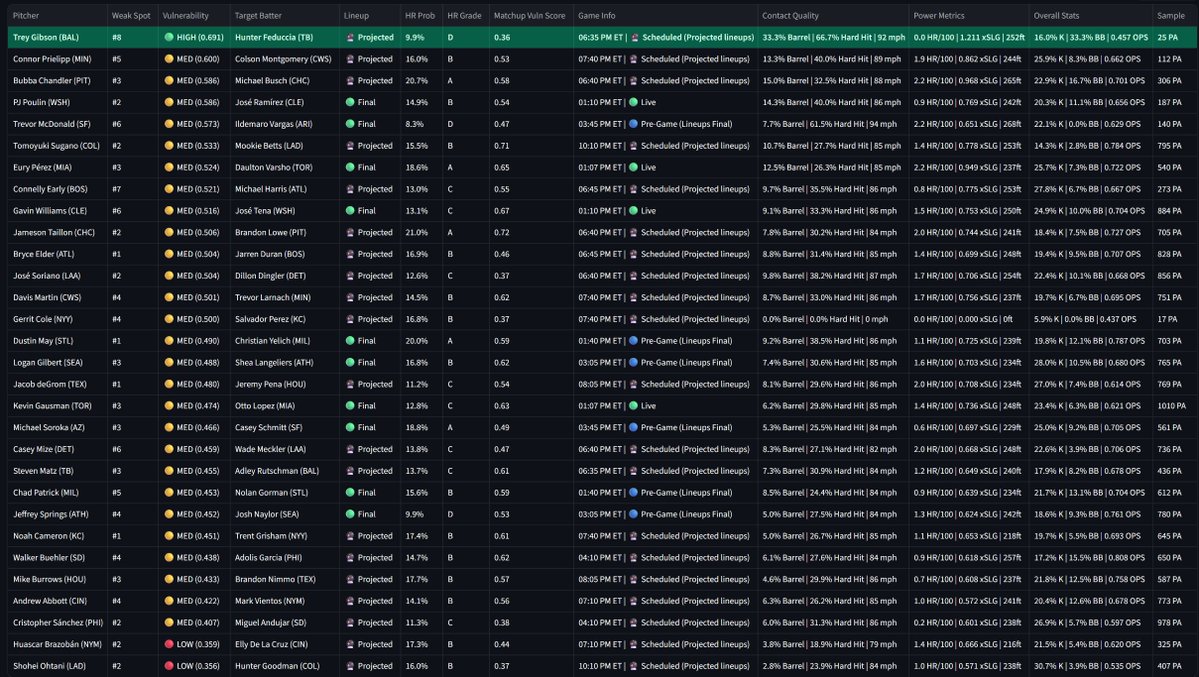Click the Game Info column header
This screenshot has width=1199, height=677.
596,15
